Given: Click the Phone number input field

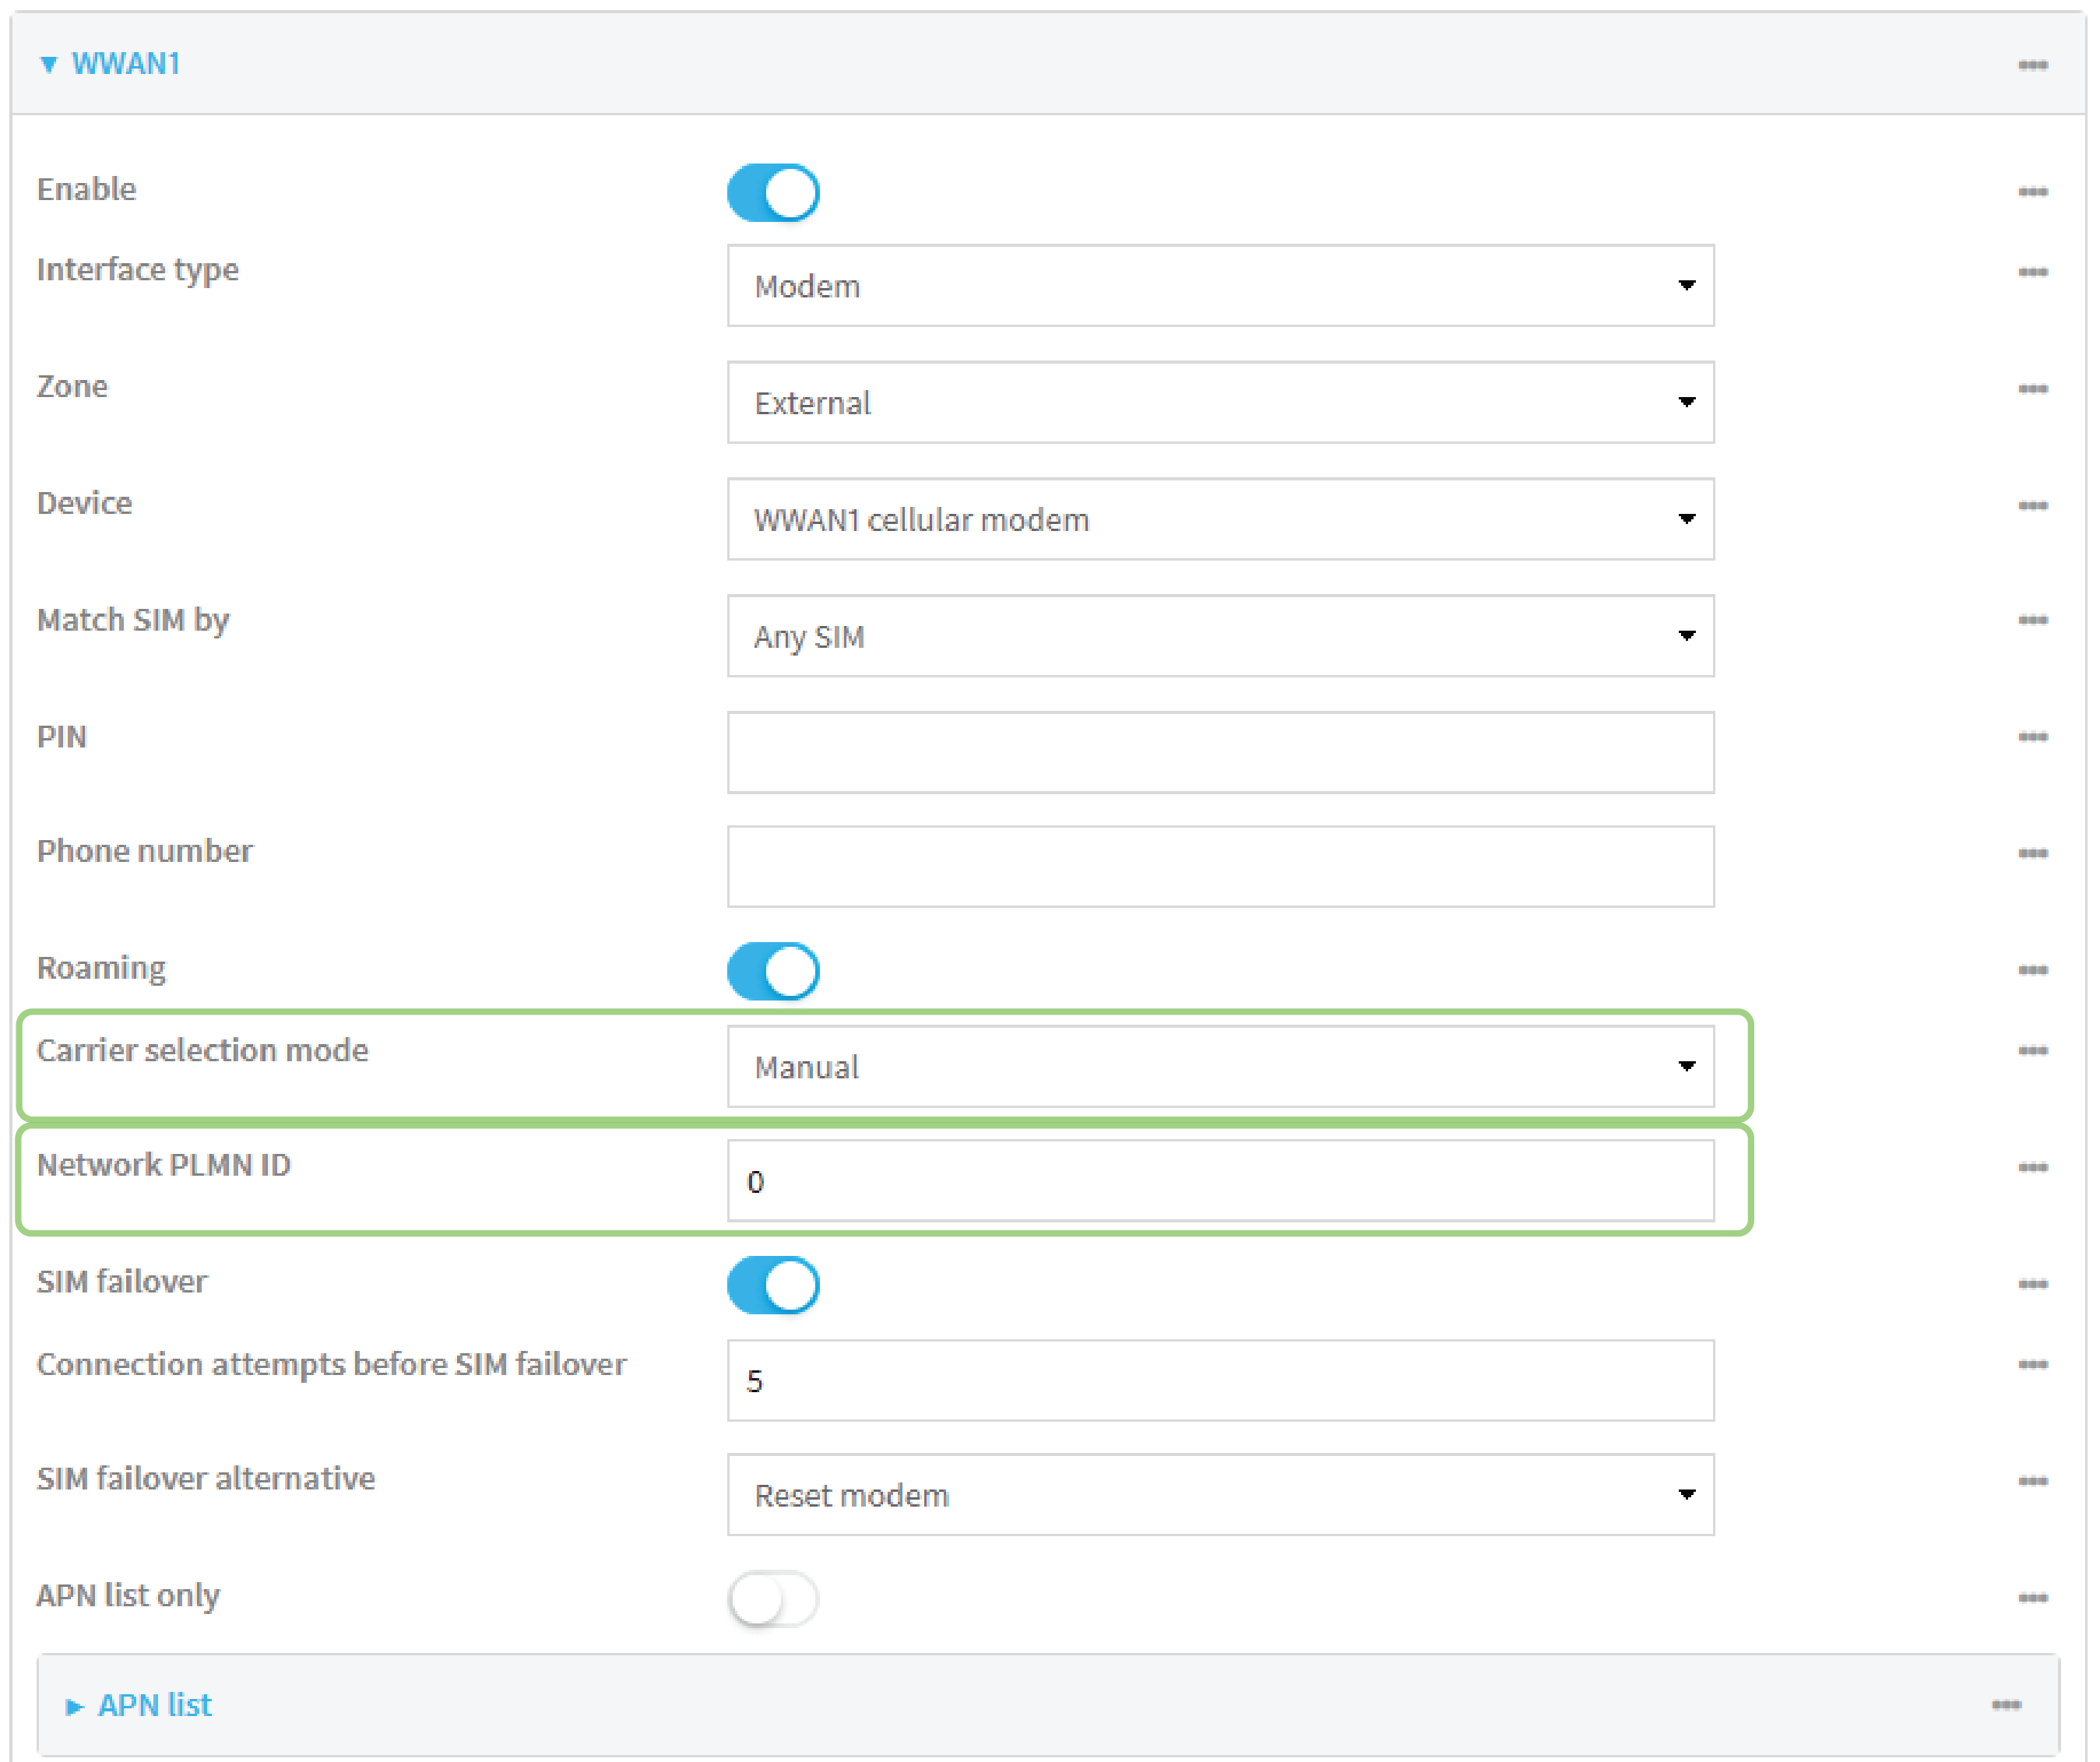Looking at the screenshot, I should point(1219,866).
